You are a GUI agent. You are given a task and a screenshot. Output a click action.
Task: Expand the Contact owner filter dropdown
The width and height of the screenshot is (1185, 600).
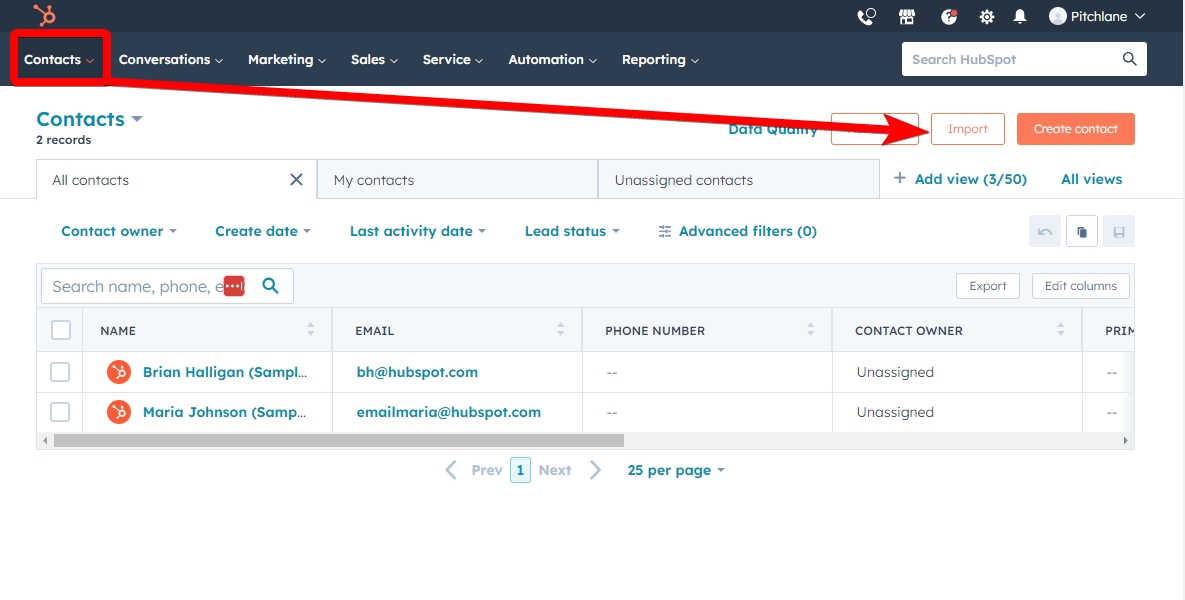point(118,231)
